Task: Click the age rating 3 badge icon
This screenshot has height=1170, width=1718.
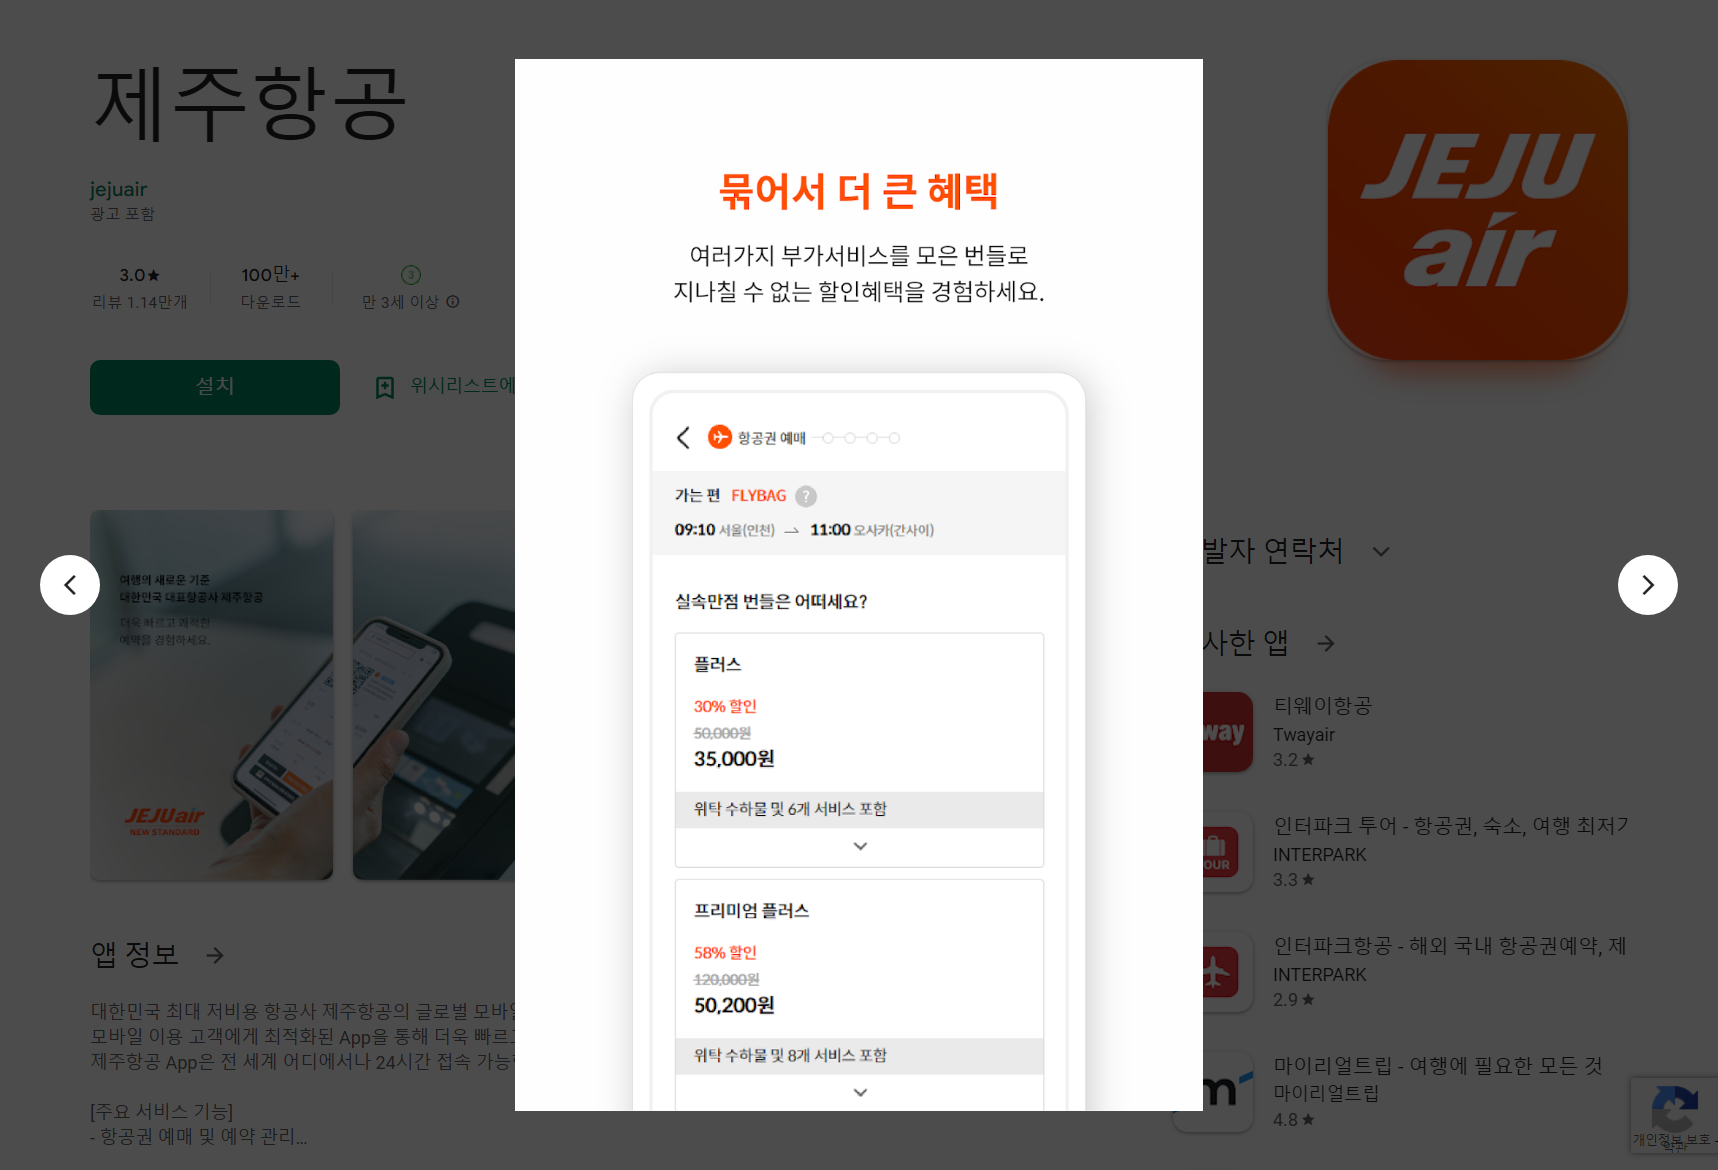Action: 411,275
